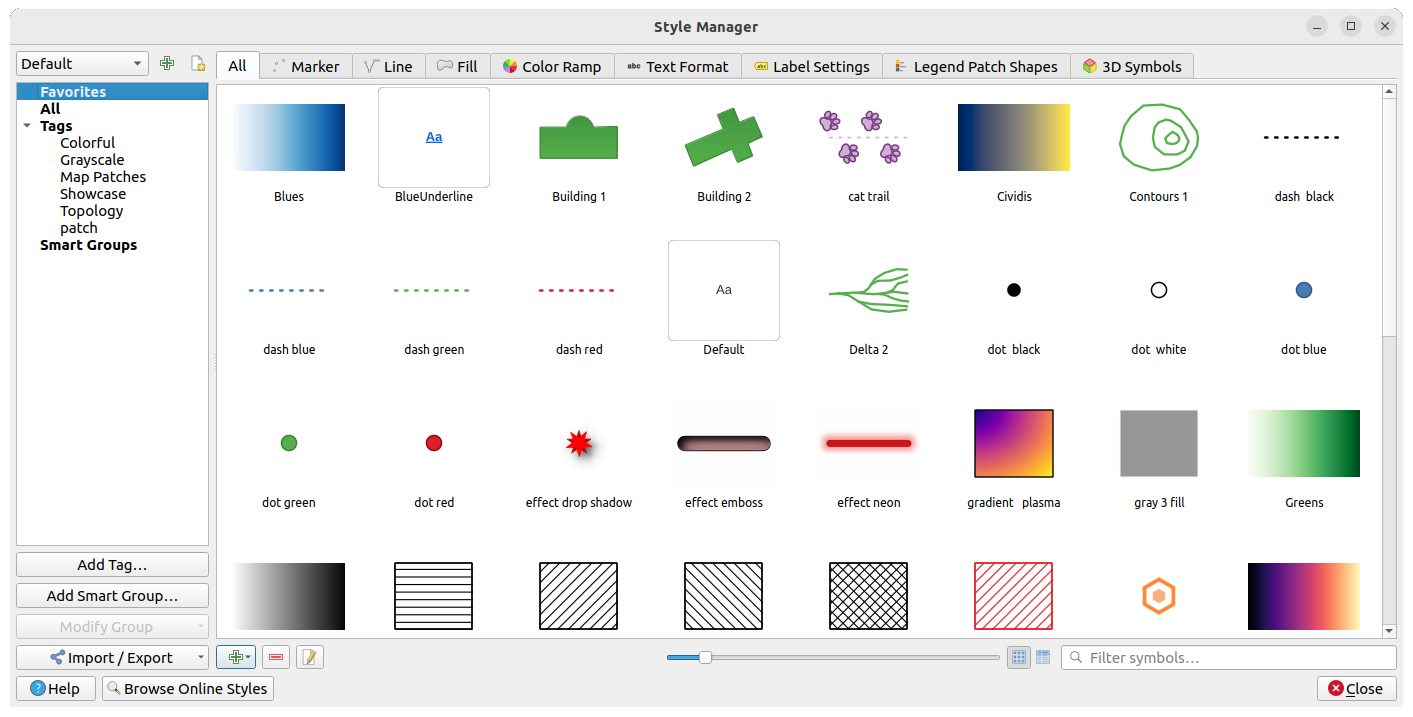The height and width of the screenshot is (717, 1413).
Task: Create a new style database
Action: tap(167, 63)
